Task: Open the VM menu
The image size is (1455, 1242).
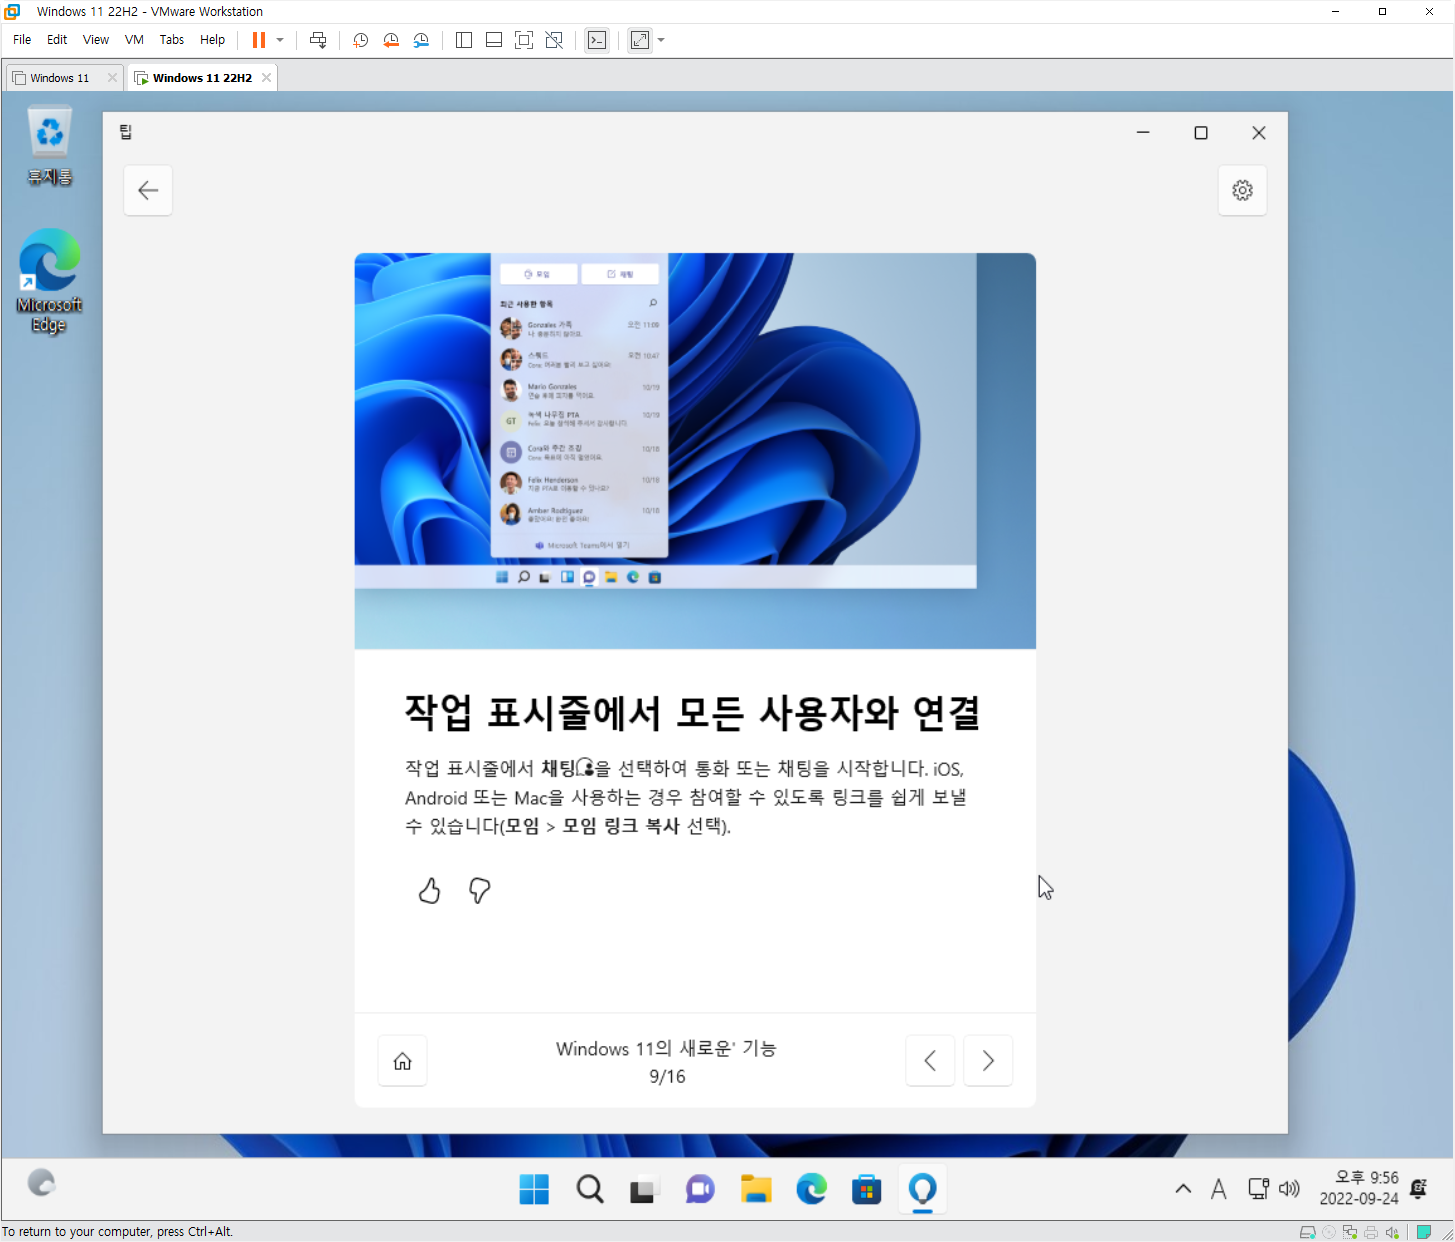Action: click(134, 40)
